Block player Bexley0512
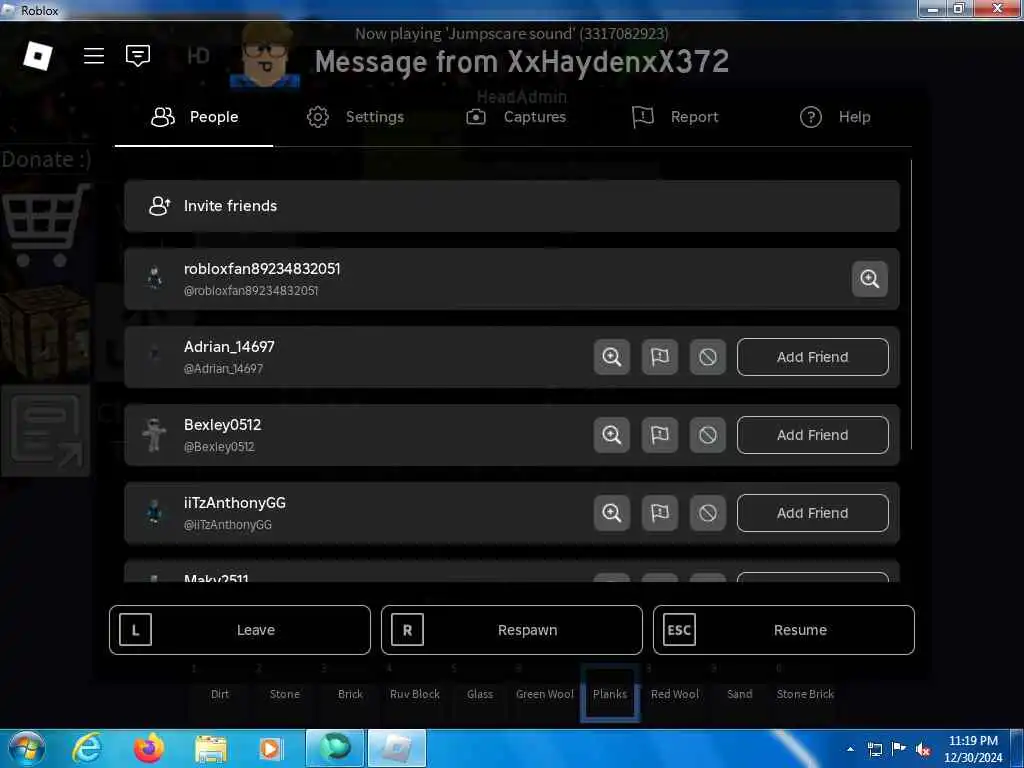The width and height of the screenshot is (1024, 768). point(707,435)
